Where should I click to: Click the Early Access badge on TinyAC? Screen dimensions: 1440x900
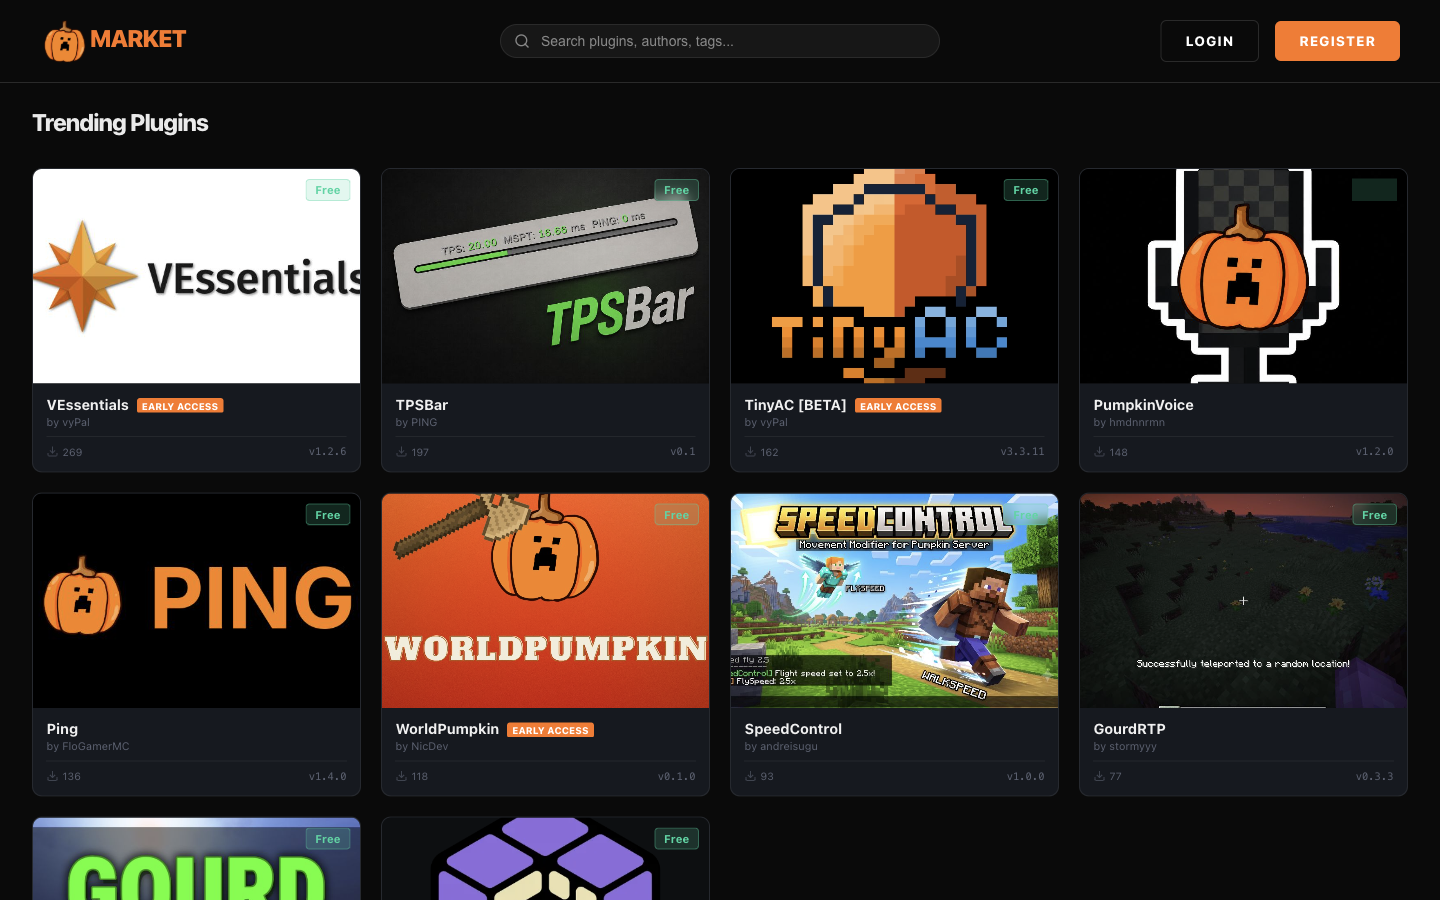(898, 406)
